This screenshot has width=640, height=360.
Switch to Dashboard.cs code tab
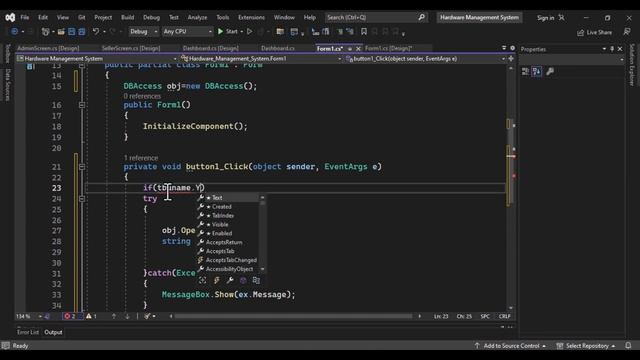278,48
